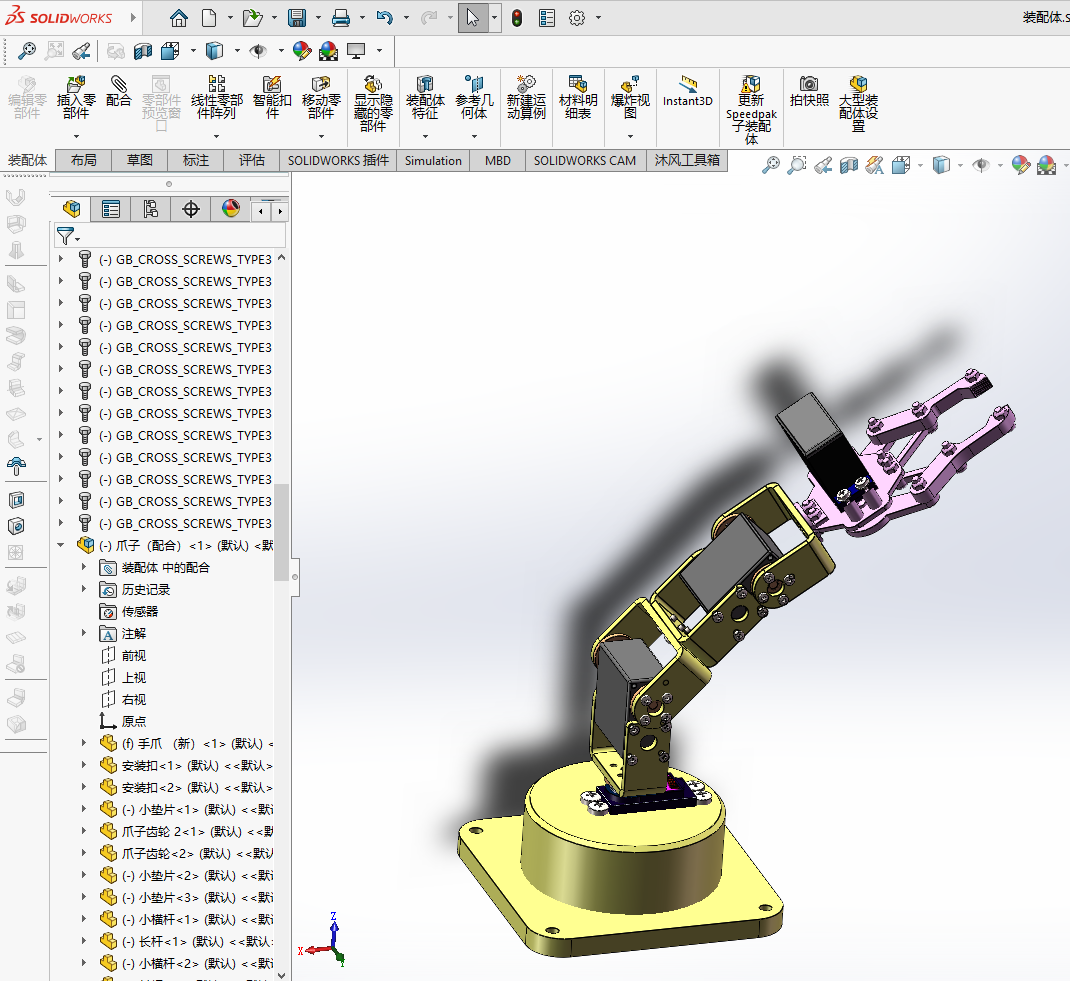Open Linear Component Pattern (线性零部件阵列)

(217, 99)
